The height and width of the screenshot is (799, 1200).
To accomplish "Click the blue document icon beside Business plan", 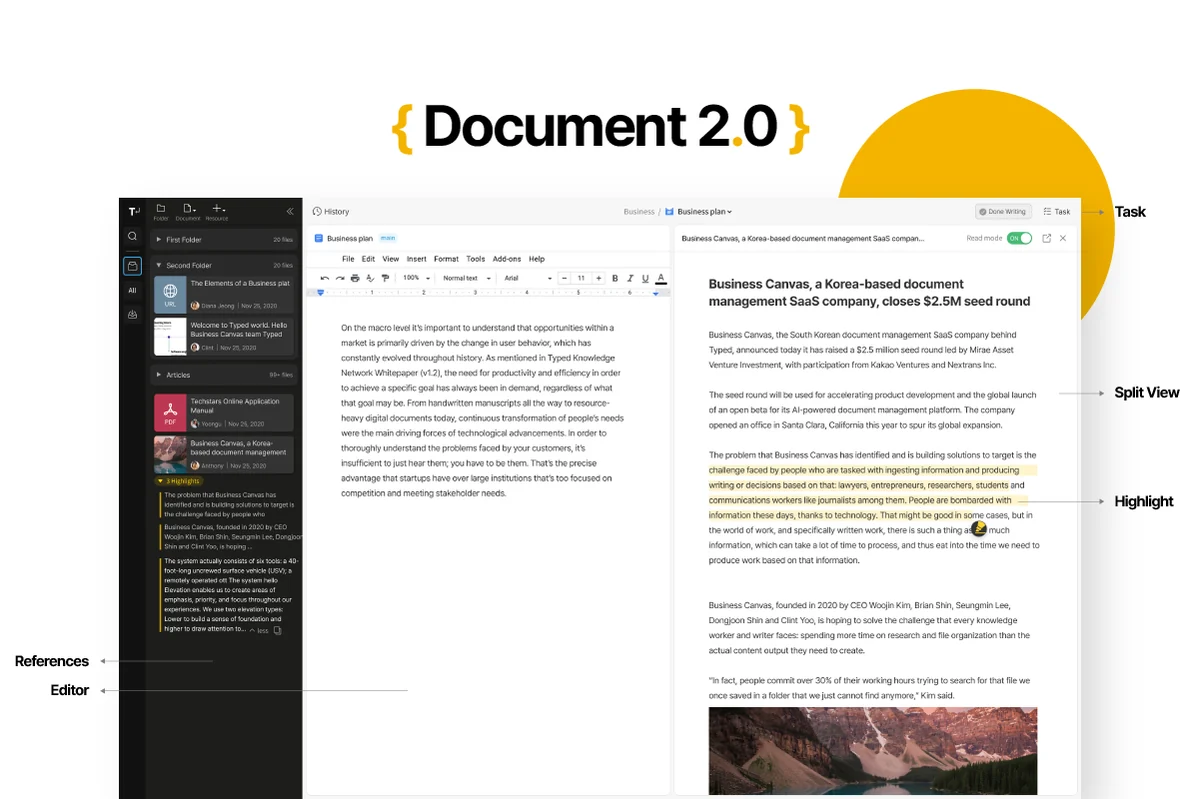I will (319, 238).
